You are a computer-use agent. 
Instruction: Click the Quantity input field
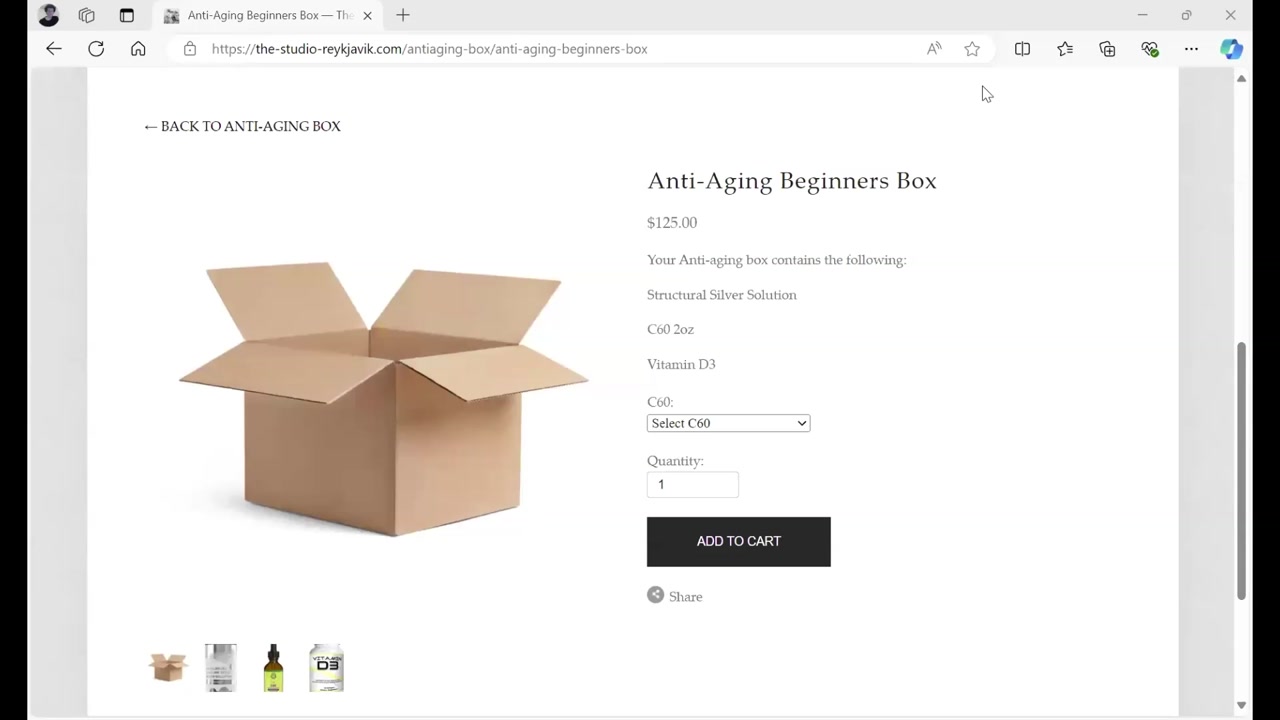(x=692, y=485)
